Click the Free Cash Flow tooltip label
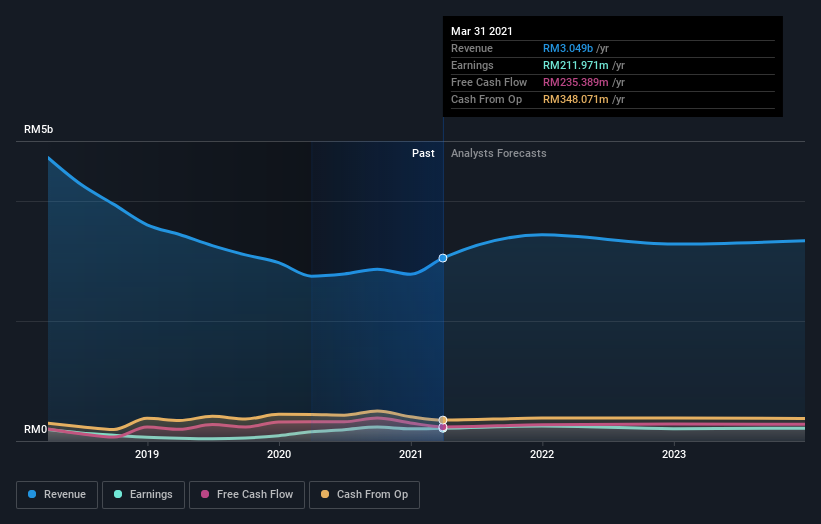This screenshot has width=821, height=524. coord(489,82)
